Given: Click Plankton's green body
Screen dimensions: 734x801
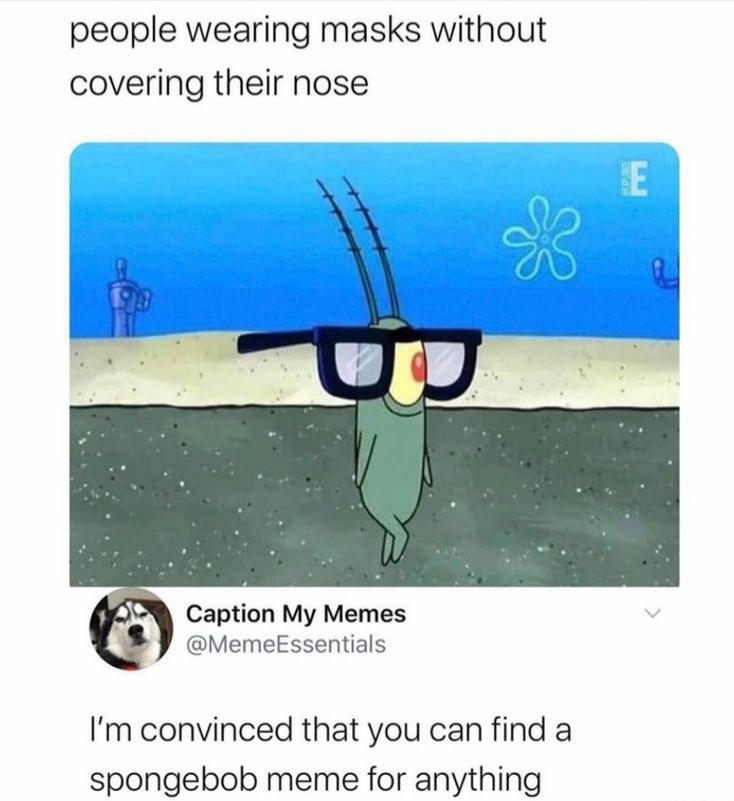Looking at the screenshot, I should coord(391,460).
